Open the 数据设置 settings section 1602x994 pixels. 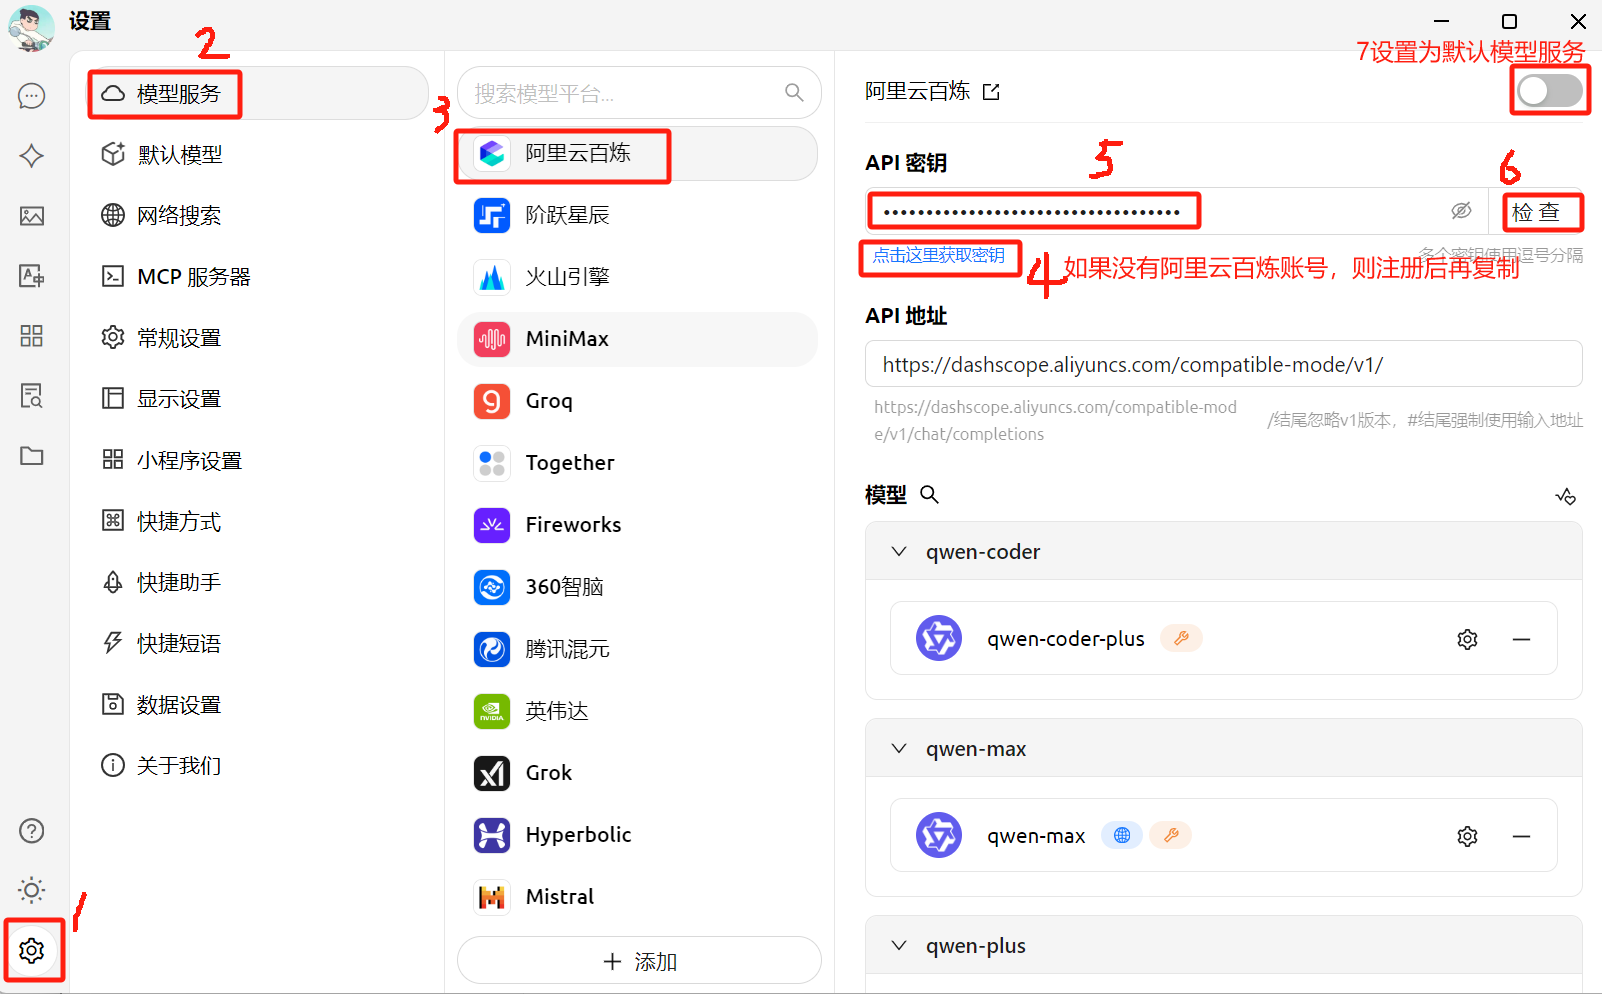point(258,705)
